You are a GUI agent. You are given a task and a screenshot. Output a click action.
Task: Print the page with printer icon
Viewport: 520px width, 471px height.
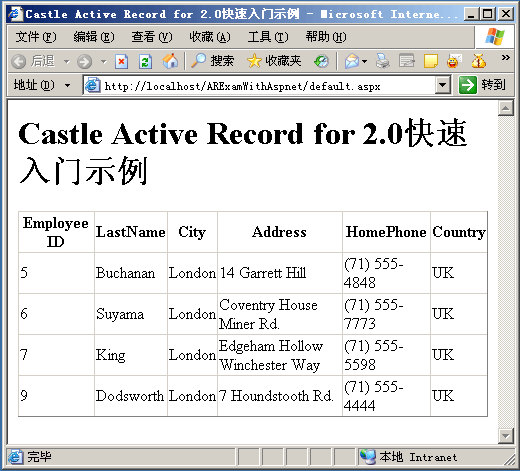point(383,61)
